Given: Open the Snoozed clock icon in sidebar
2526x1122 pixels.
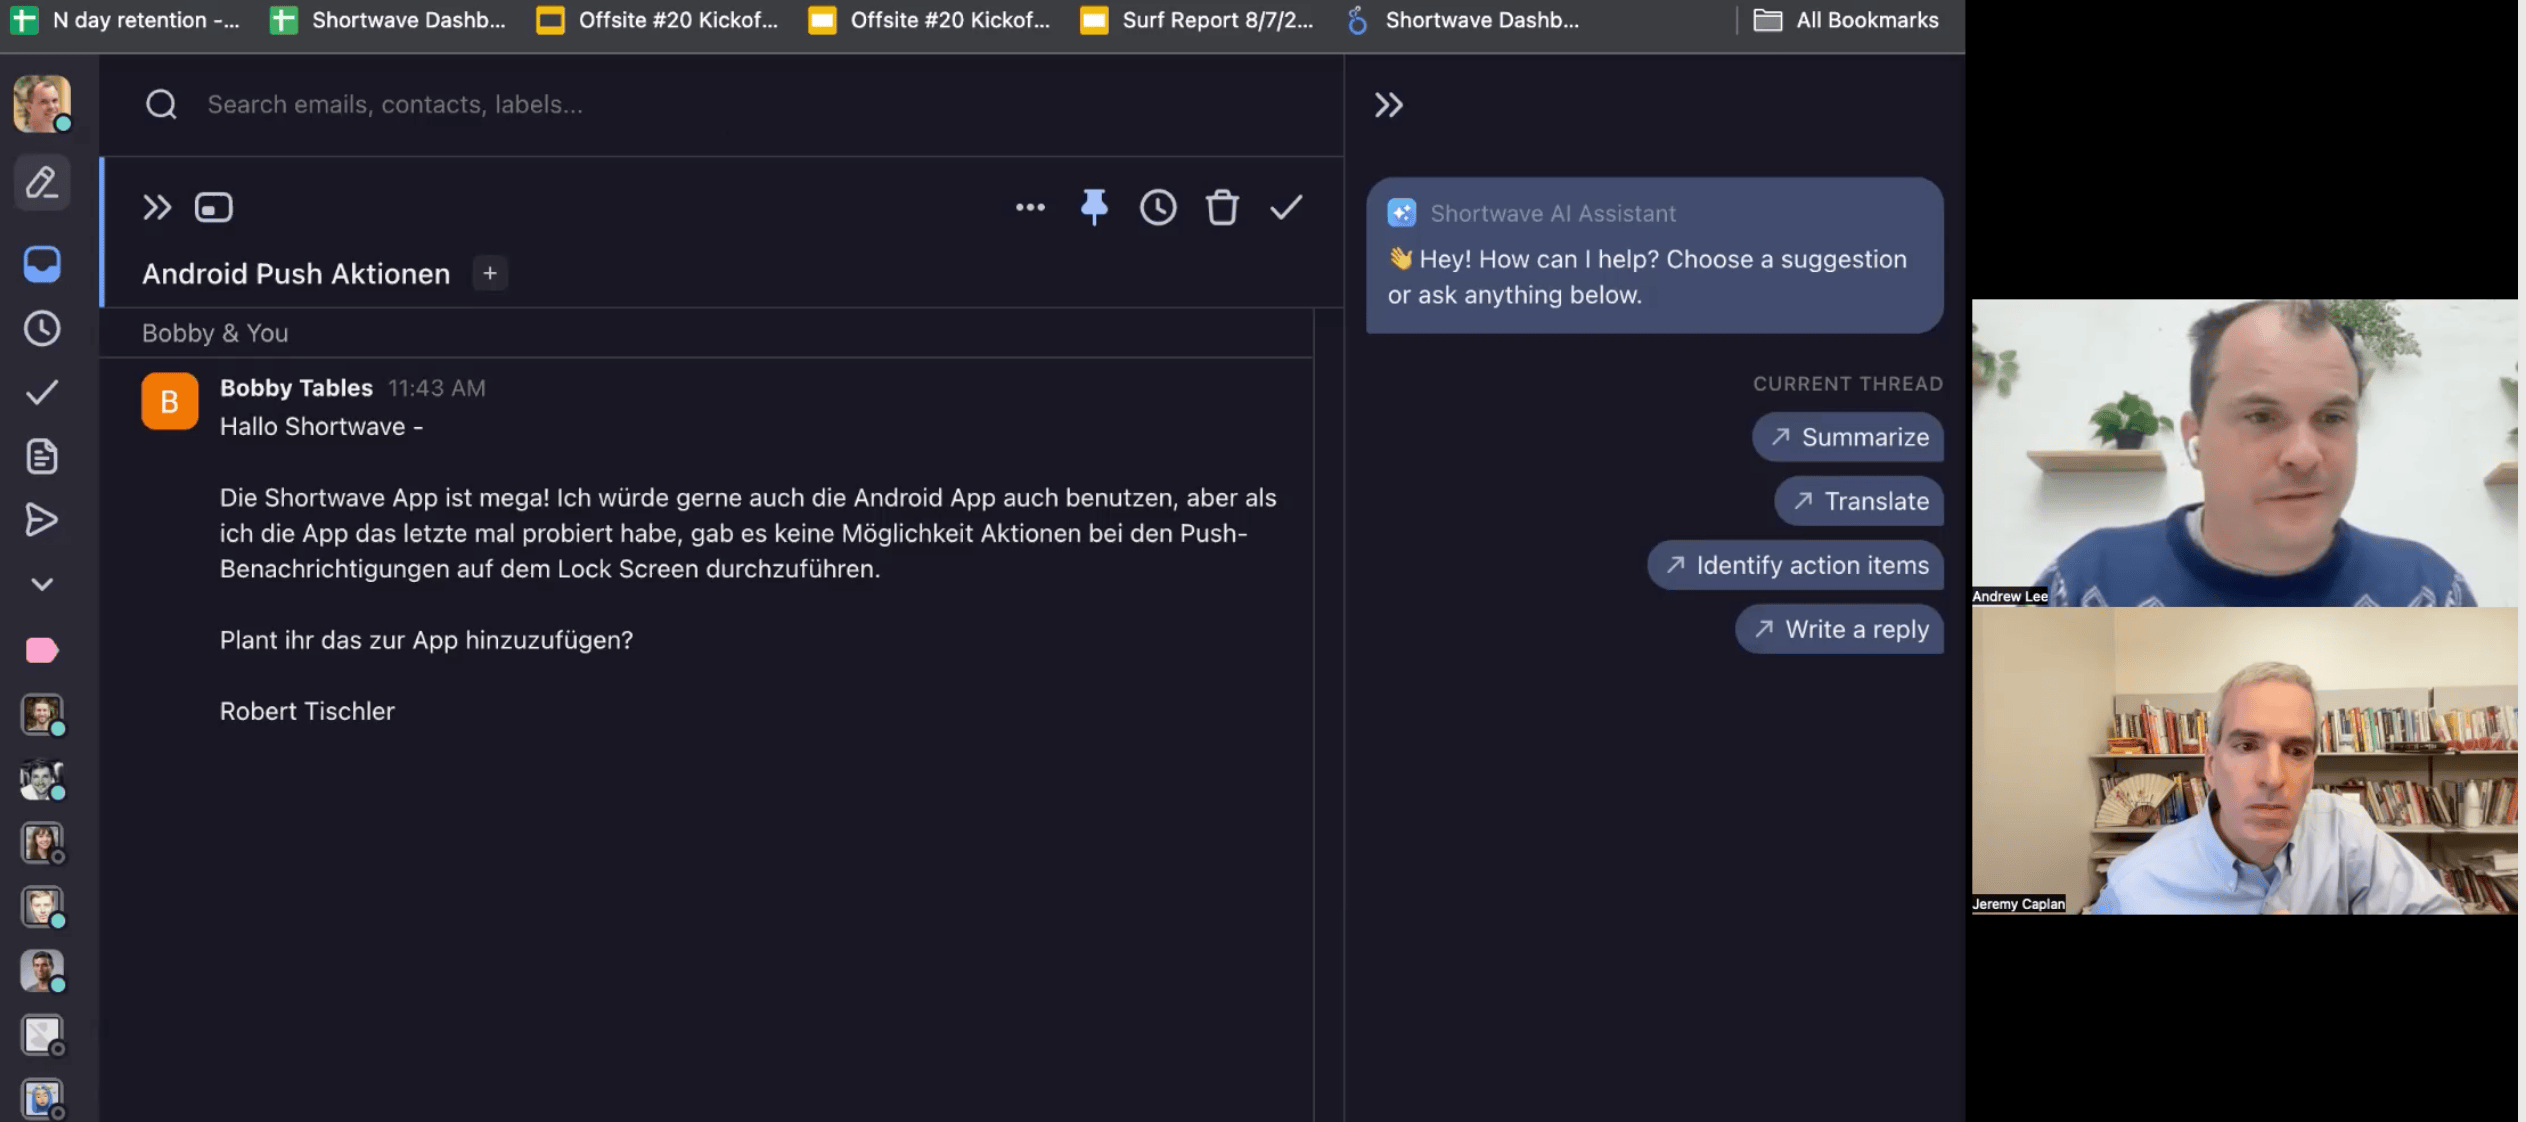Looking at the screenshot, I should pyautogui.click(x=40, y=327).
